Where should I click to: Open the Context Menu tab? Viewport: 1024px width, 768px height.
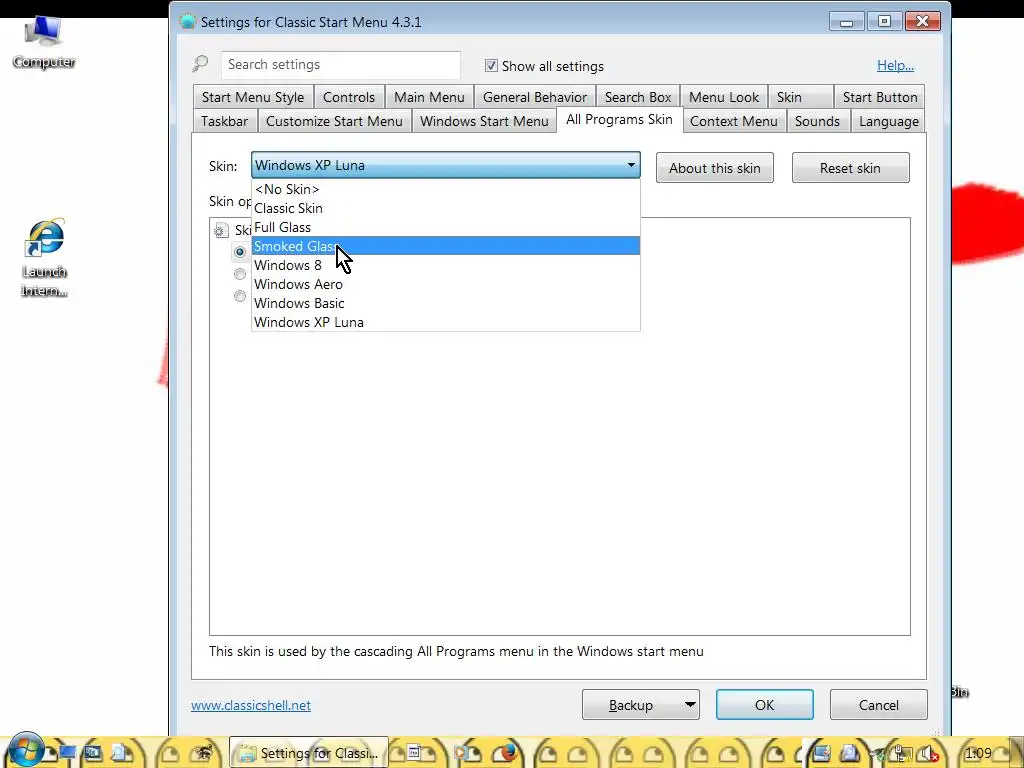[x=733, y=121]
